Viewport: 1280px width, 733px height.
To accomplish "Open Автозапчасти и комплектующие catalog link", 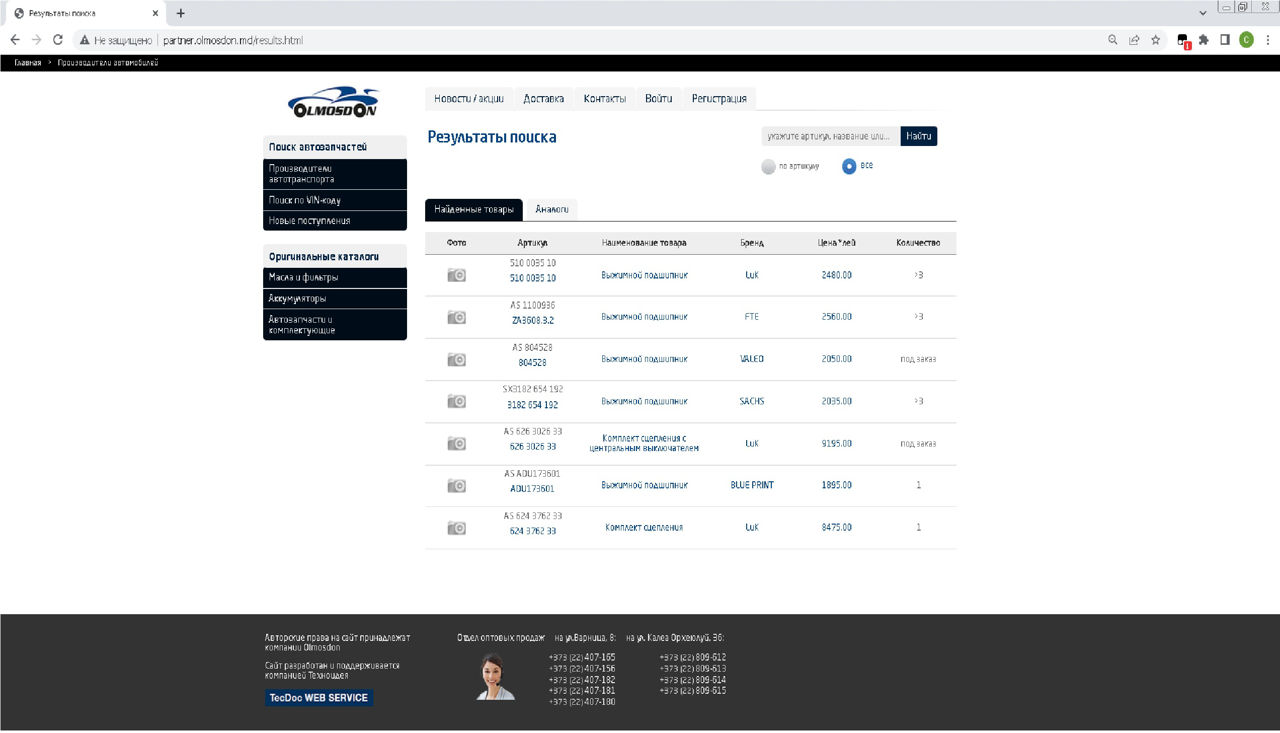I will point(335,325).
